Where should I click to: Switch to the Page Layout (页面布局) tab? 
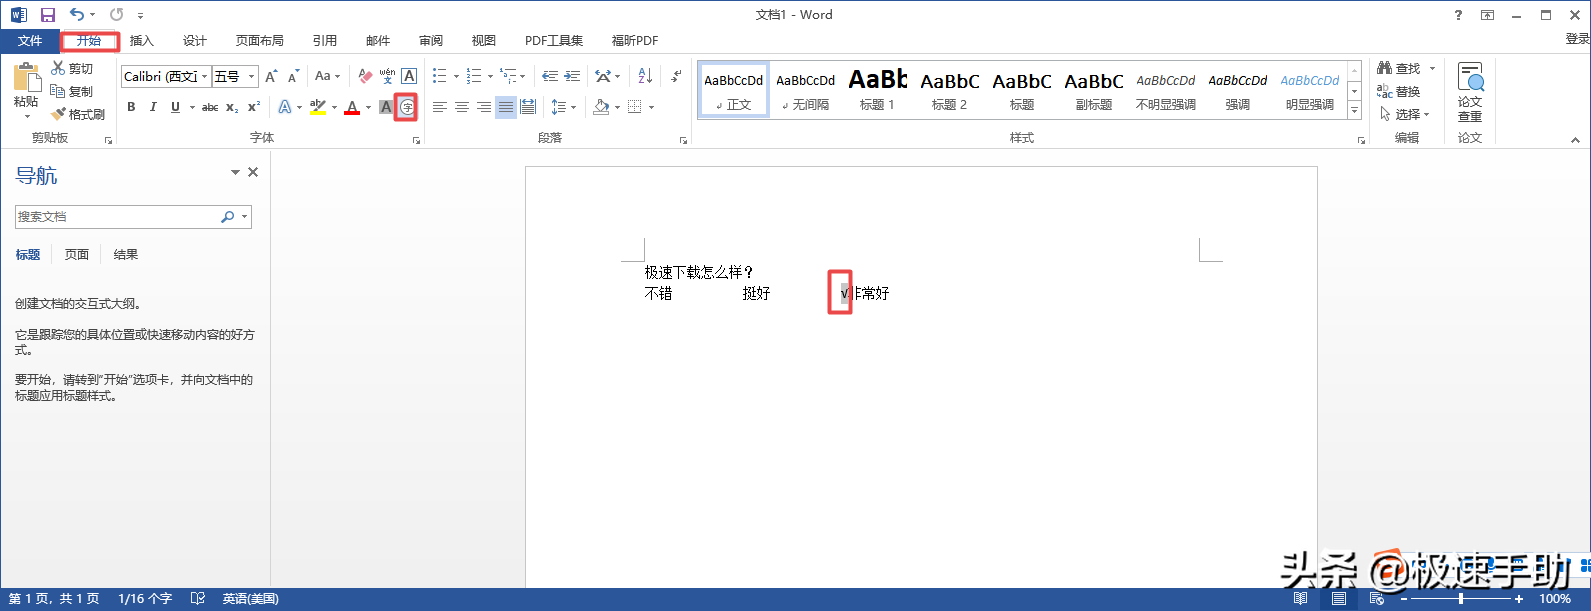tap(260, 41)
